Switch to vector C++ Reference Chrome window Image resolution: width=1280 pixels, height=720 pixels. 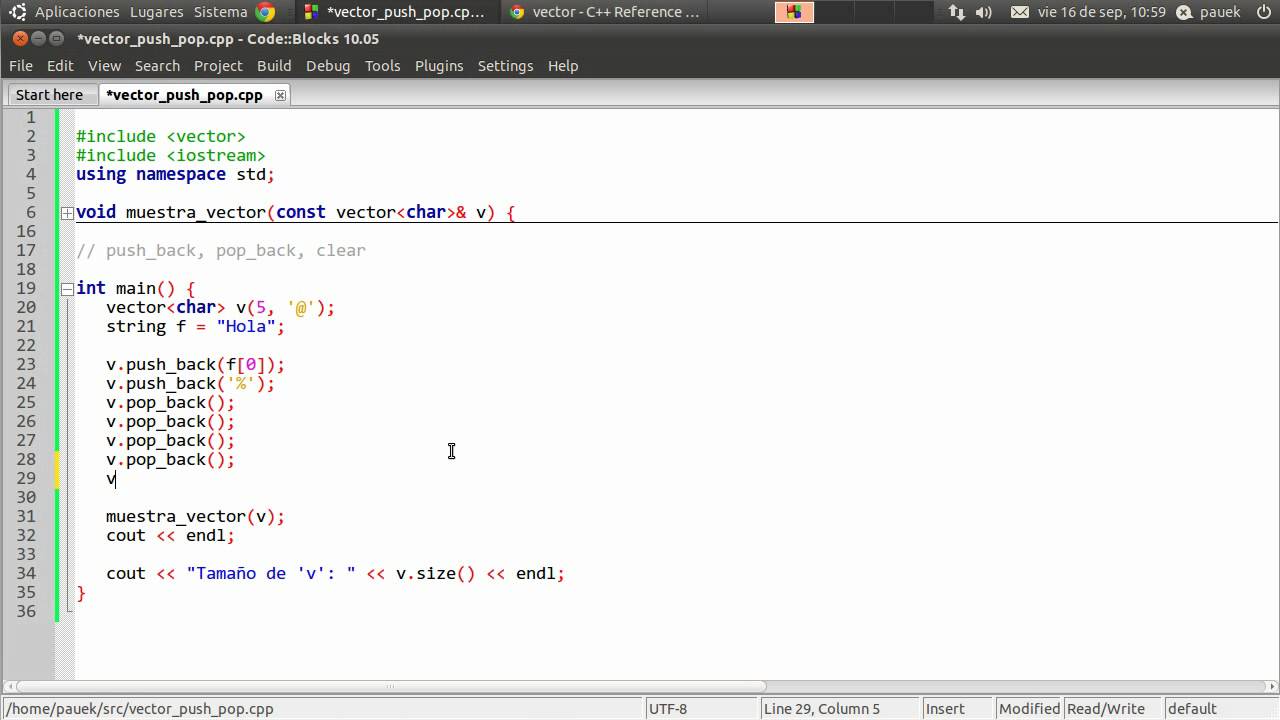[604, 12]
